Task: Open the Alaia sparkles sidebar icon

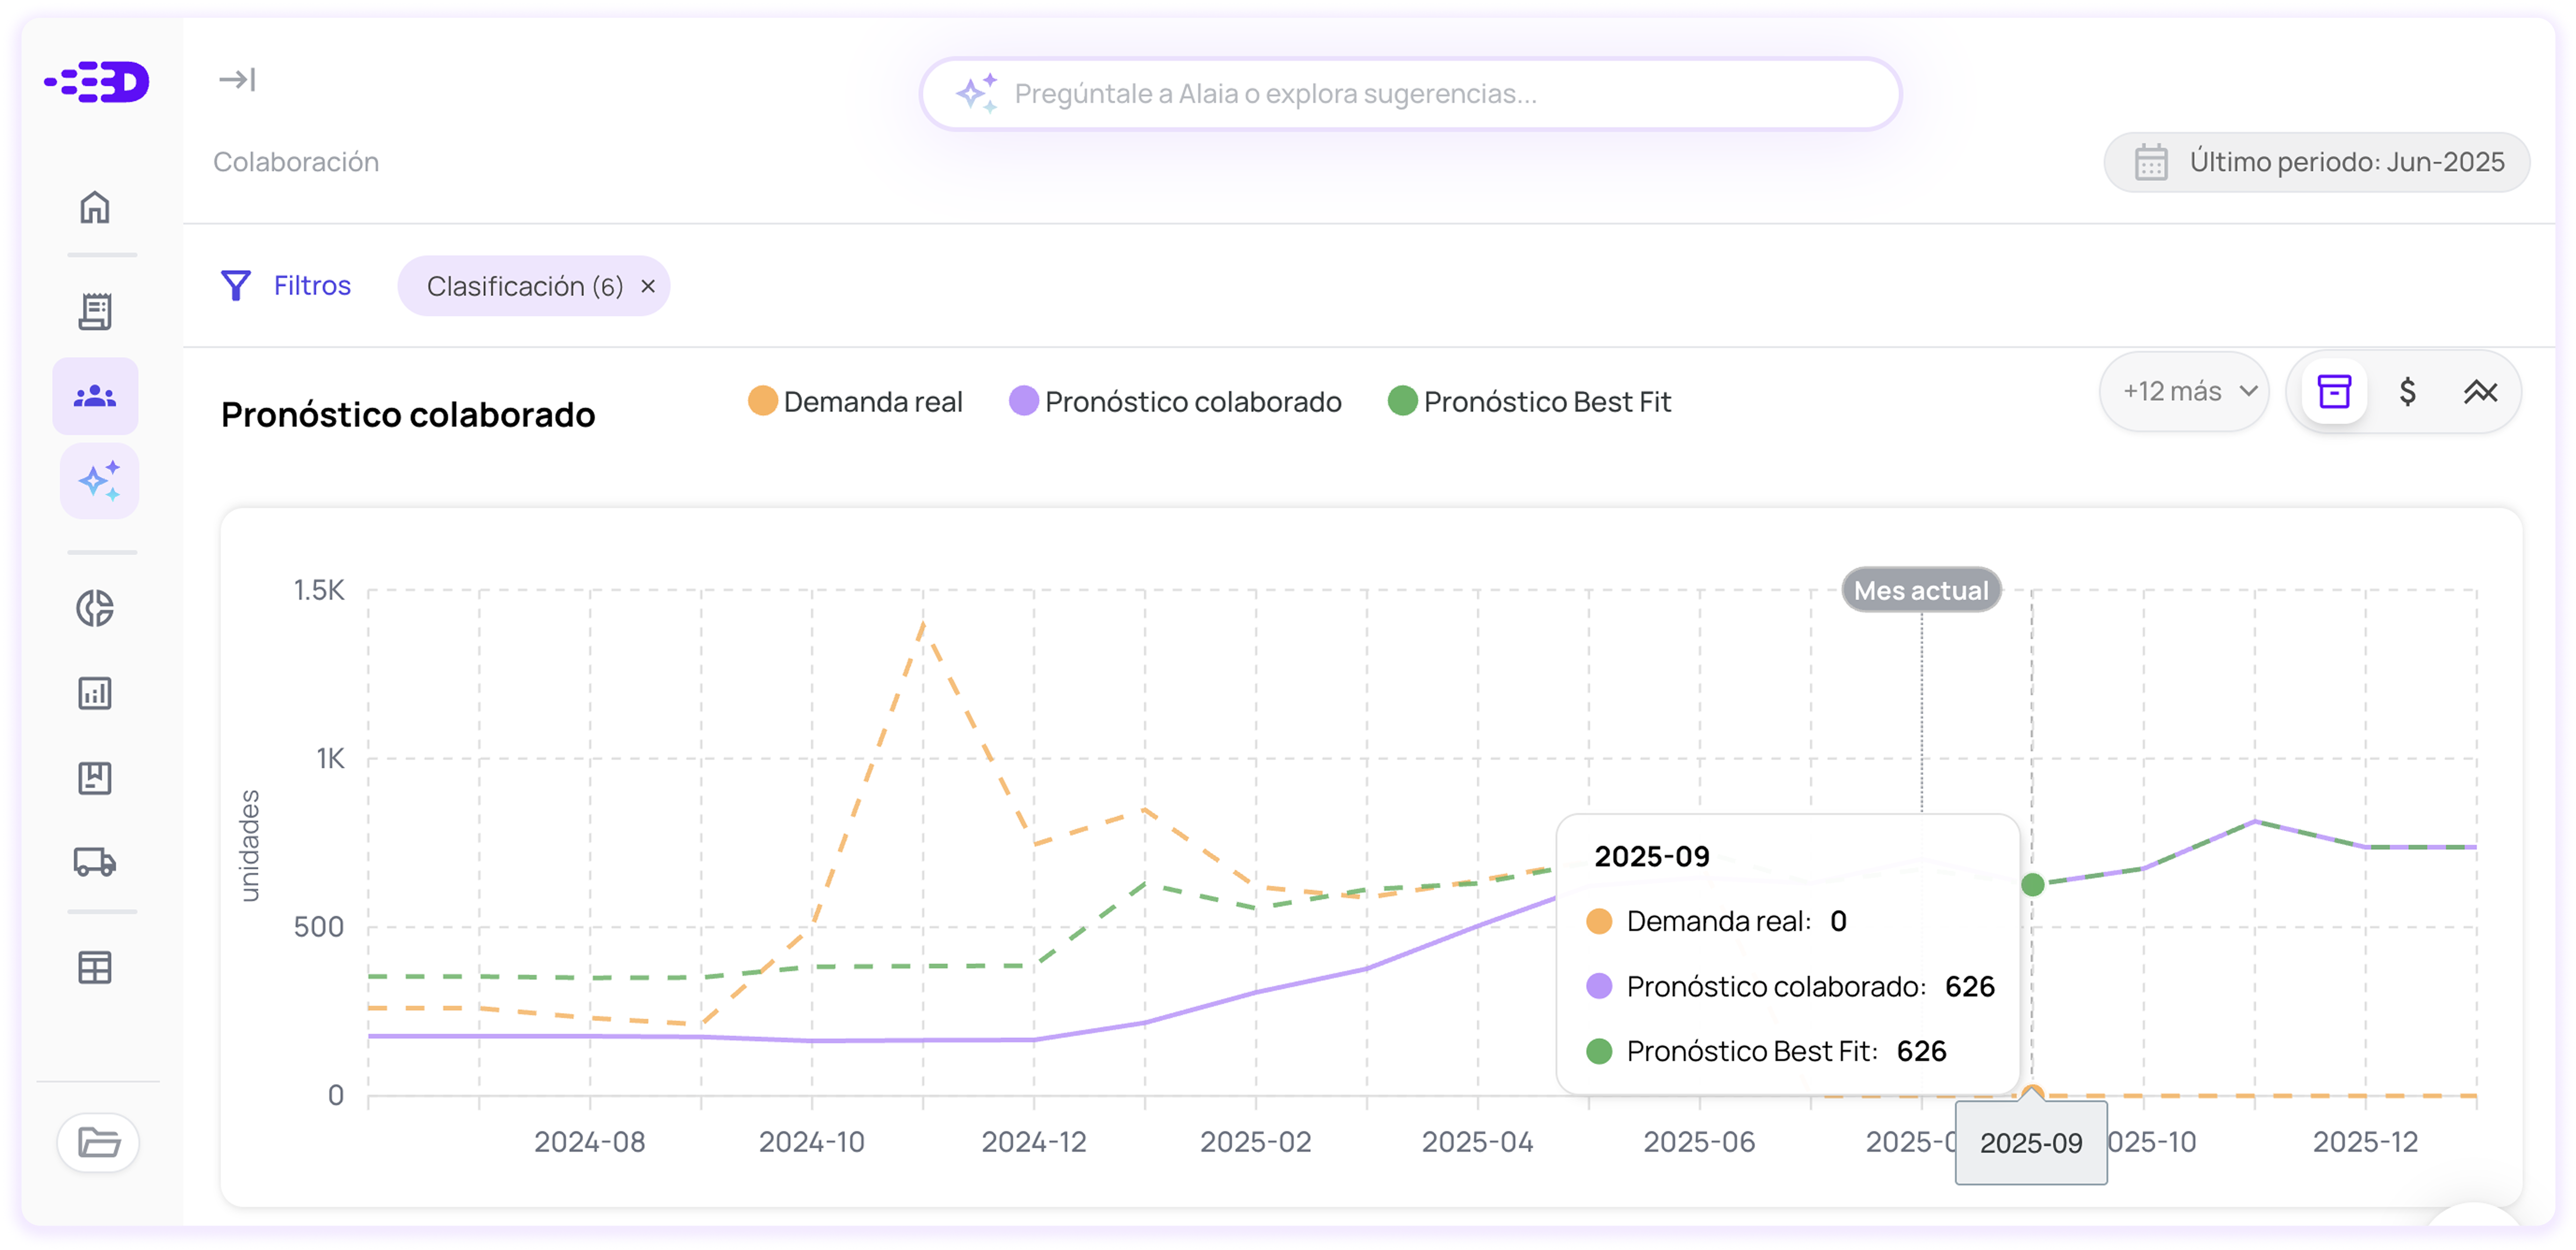Action: point(99,481)
